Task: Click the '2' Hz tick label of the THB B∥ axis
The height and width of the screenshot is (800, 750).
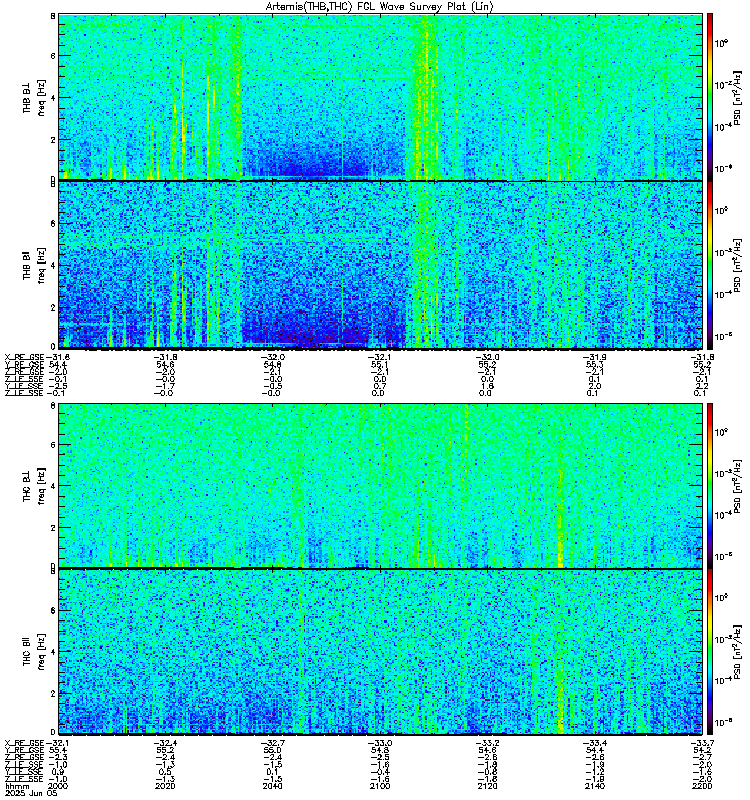Action: (53, 307)
